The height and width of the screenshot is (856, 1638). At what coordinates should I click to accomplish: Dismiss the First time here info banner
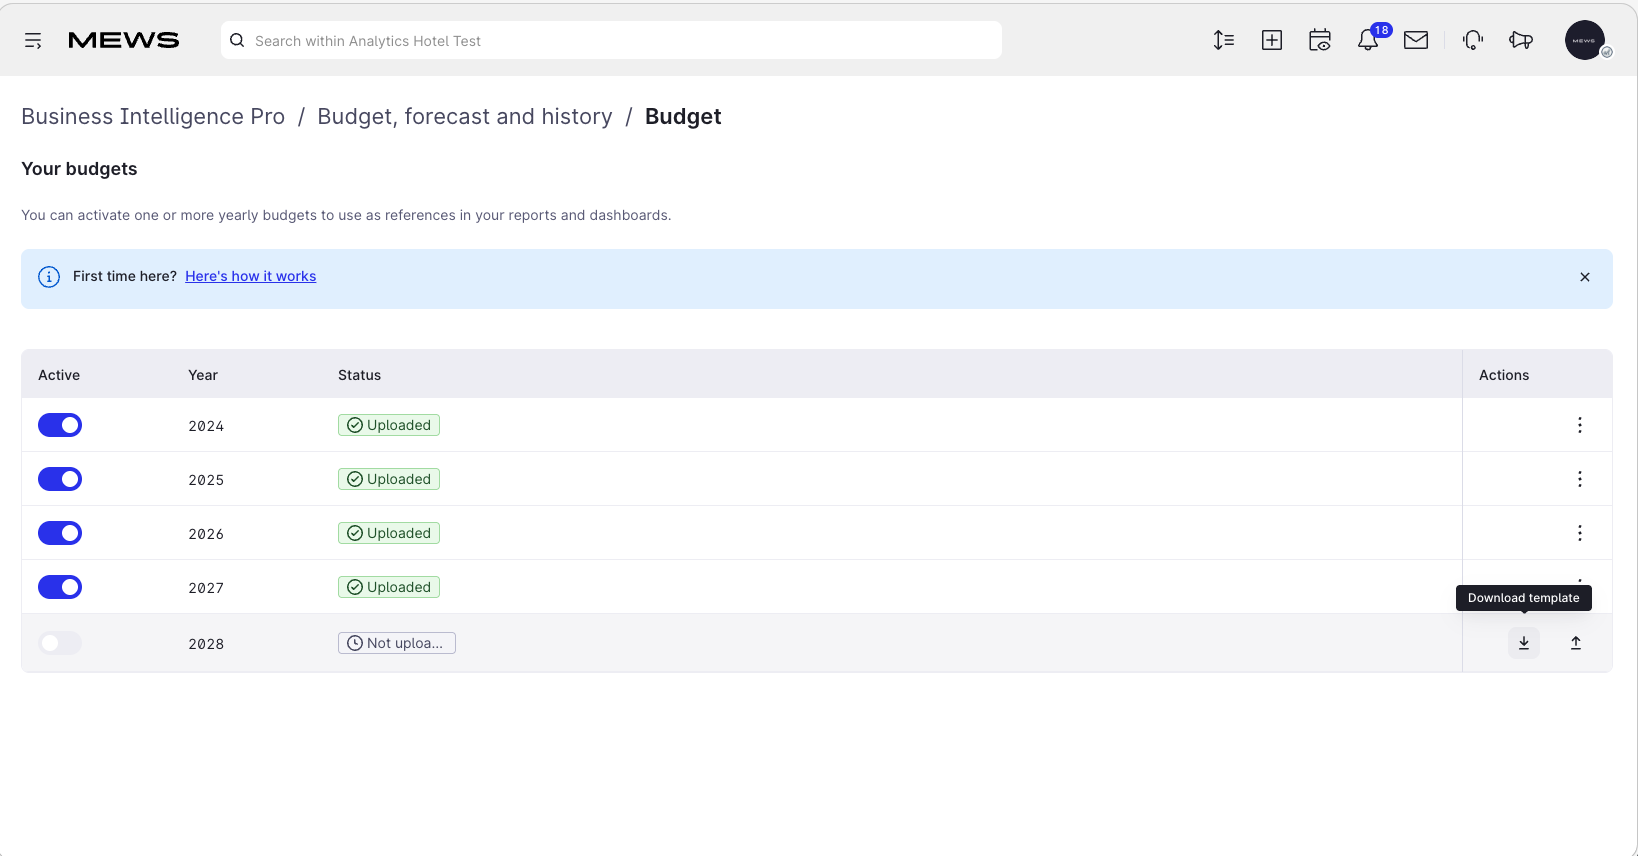click(1585, 277)
